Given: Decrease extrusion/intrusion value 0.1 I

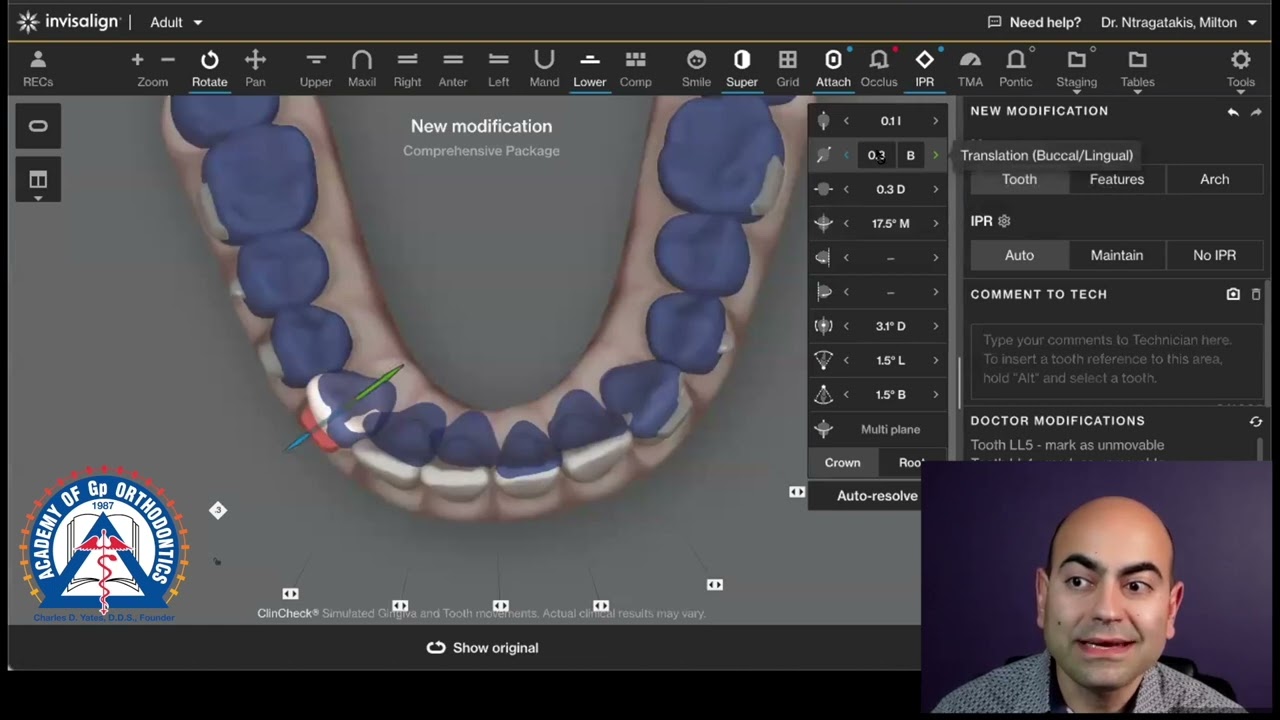Looking at the screenshot, I should (x=846, y=121).
